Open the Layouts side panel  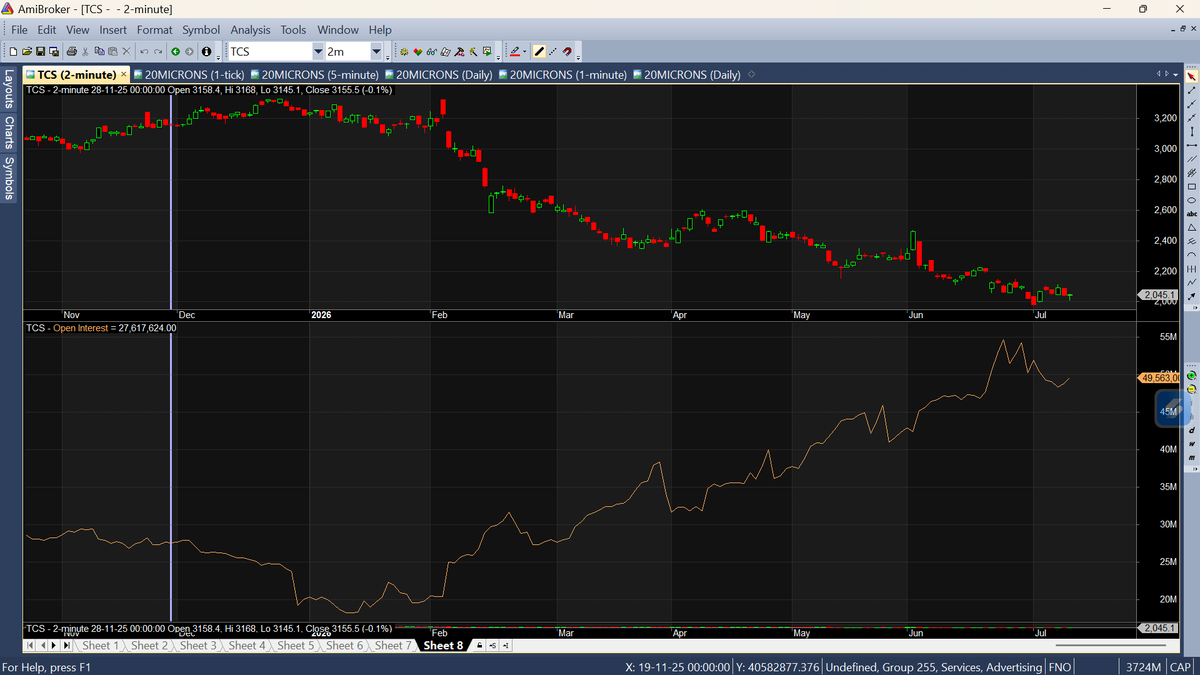(x=9, y=89)
